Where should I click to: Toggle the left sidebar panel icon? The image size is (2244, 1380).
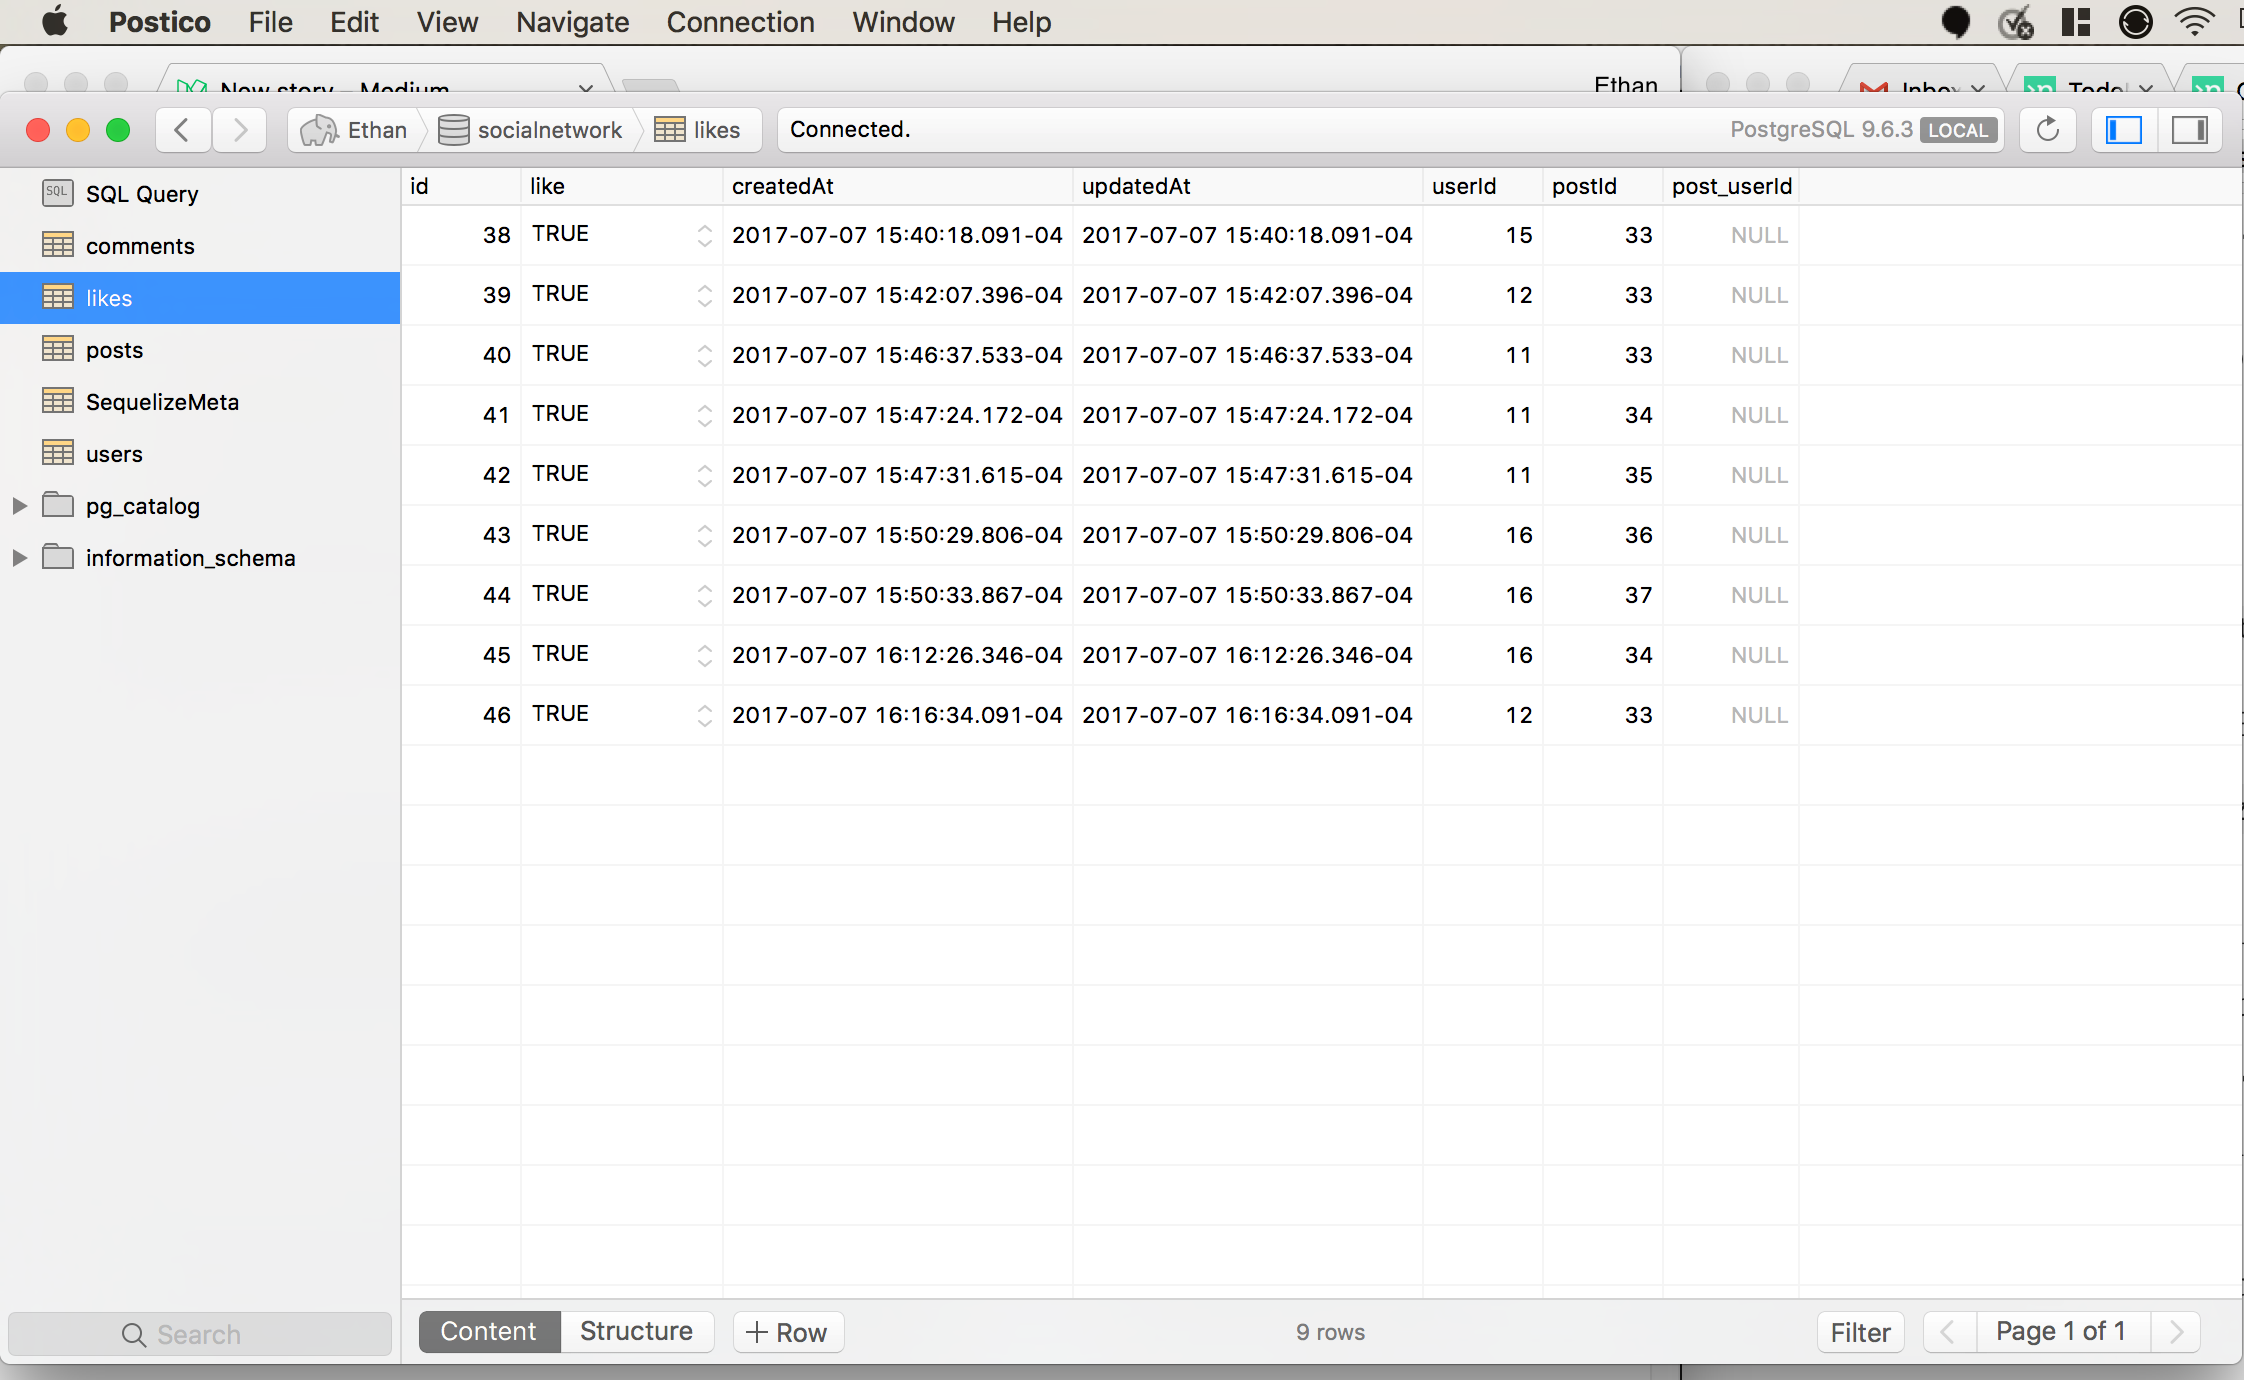pyautogui.click(x=2123, y=130)
